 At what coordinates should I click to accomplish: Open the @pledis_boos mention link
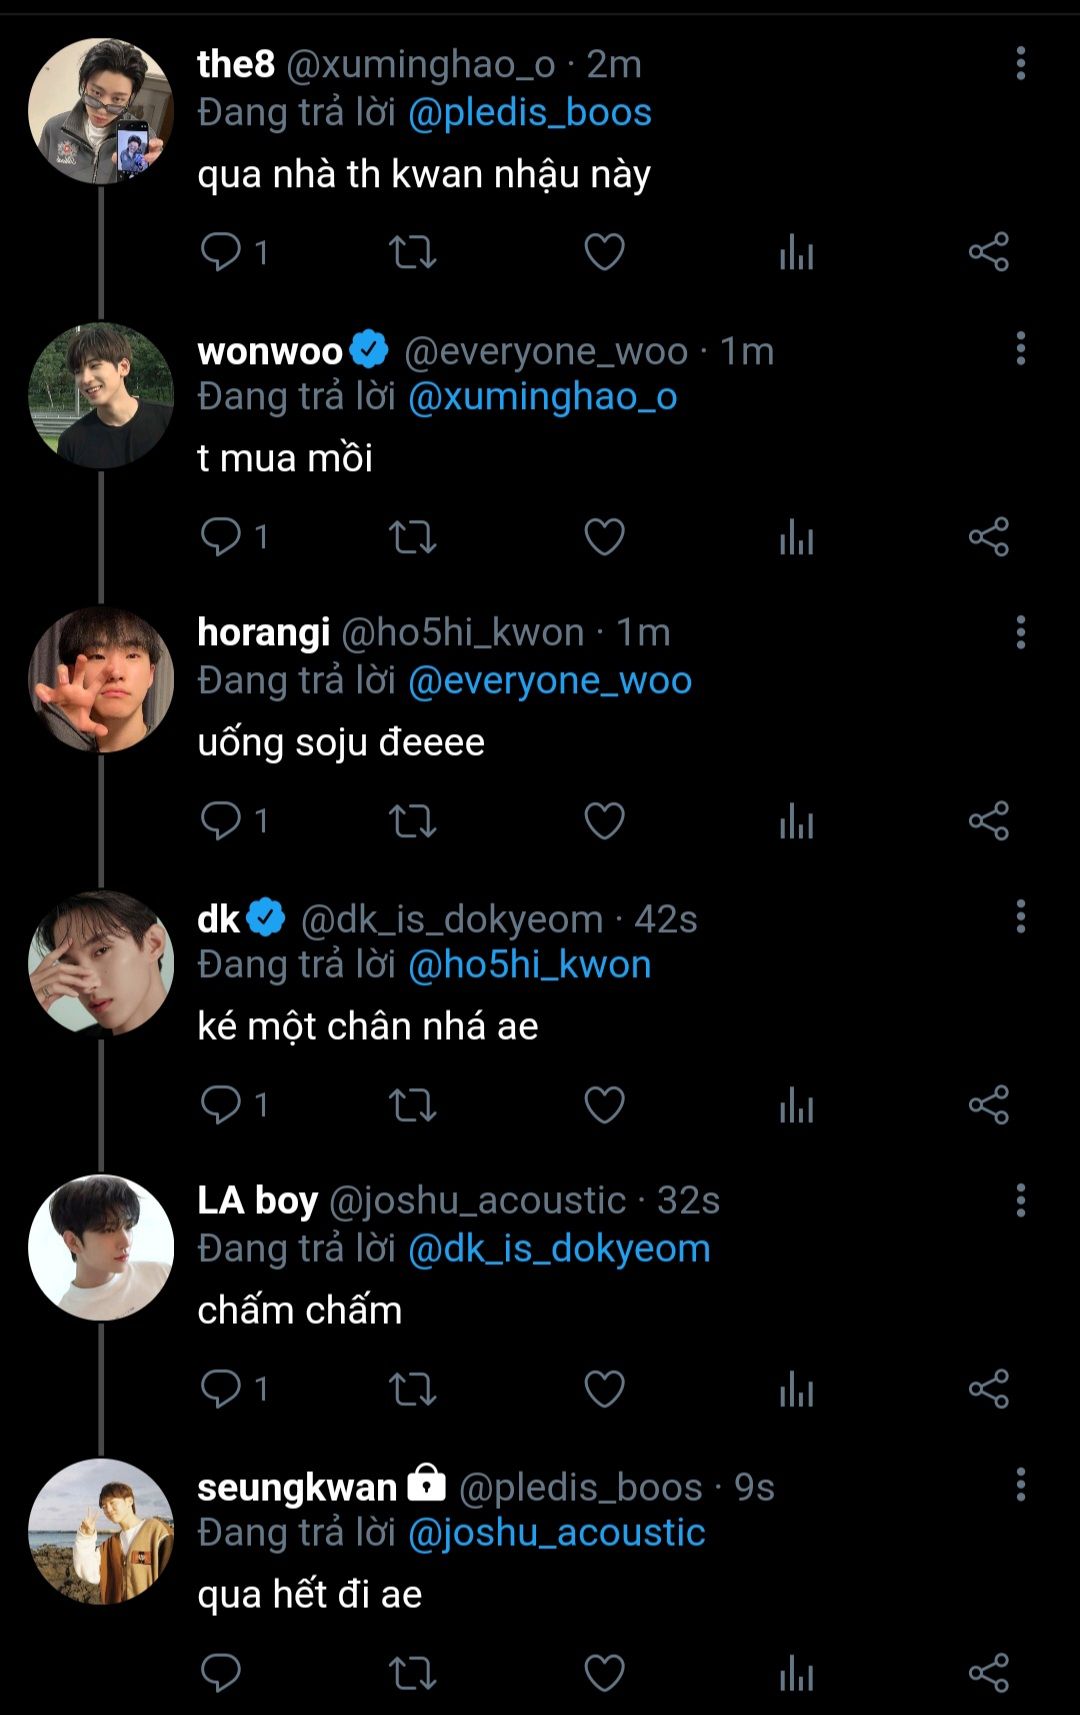529,113
